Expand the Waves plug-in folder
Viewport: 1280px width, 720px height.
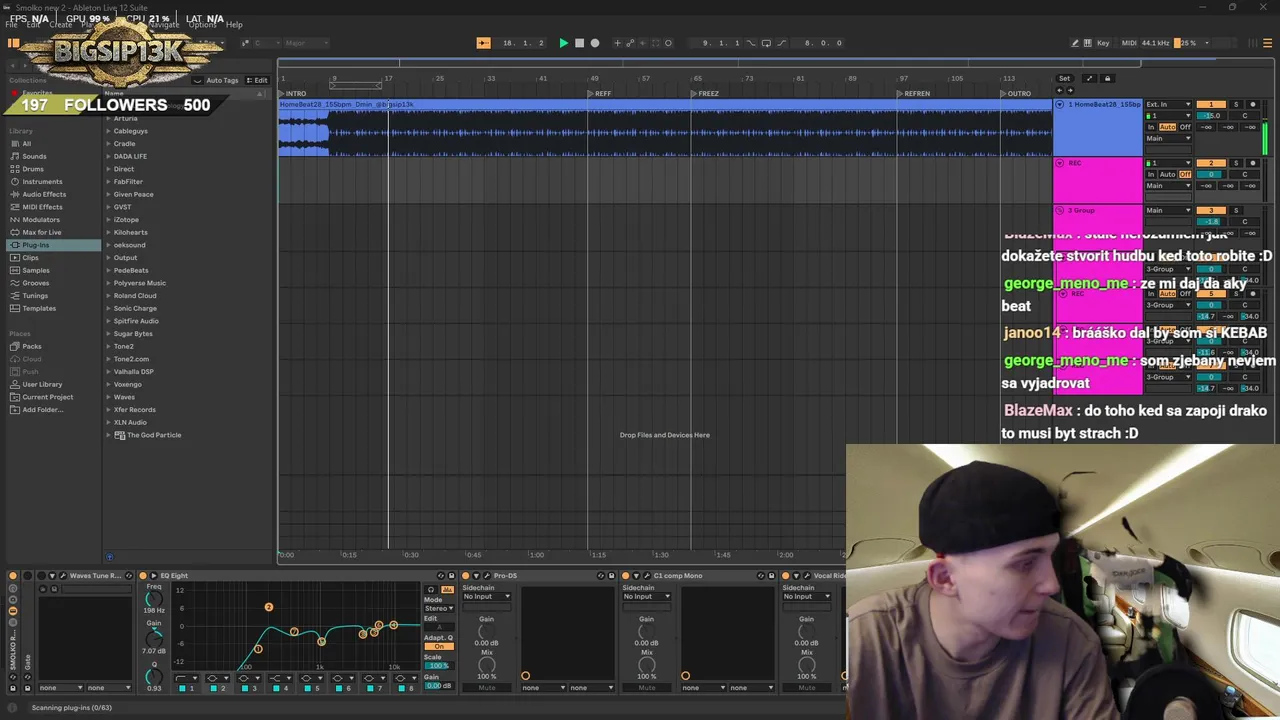tap(108, 397)
